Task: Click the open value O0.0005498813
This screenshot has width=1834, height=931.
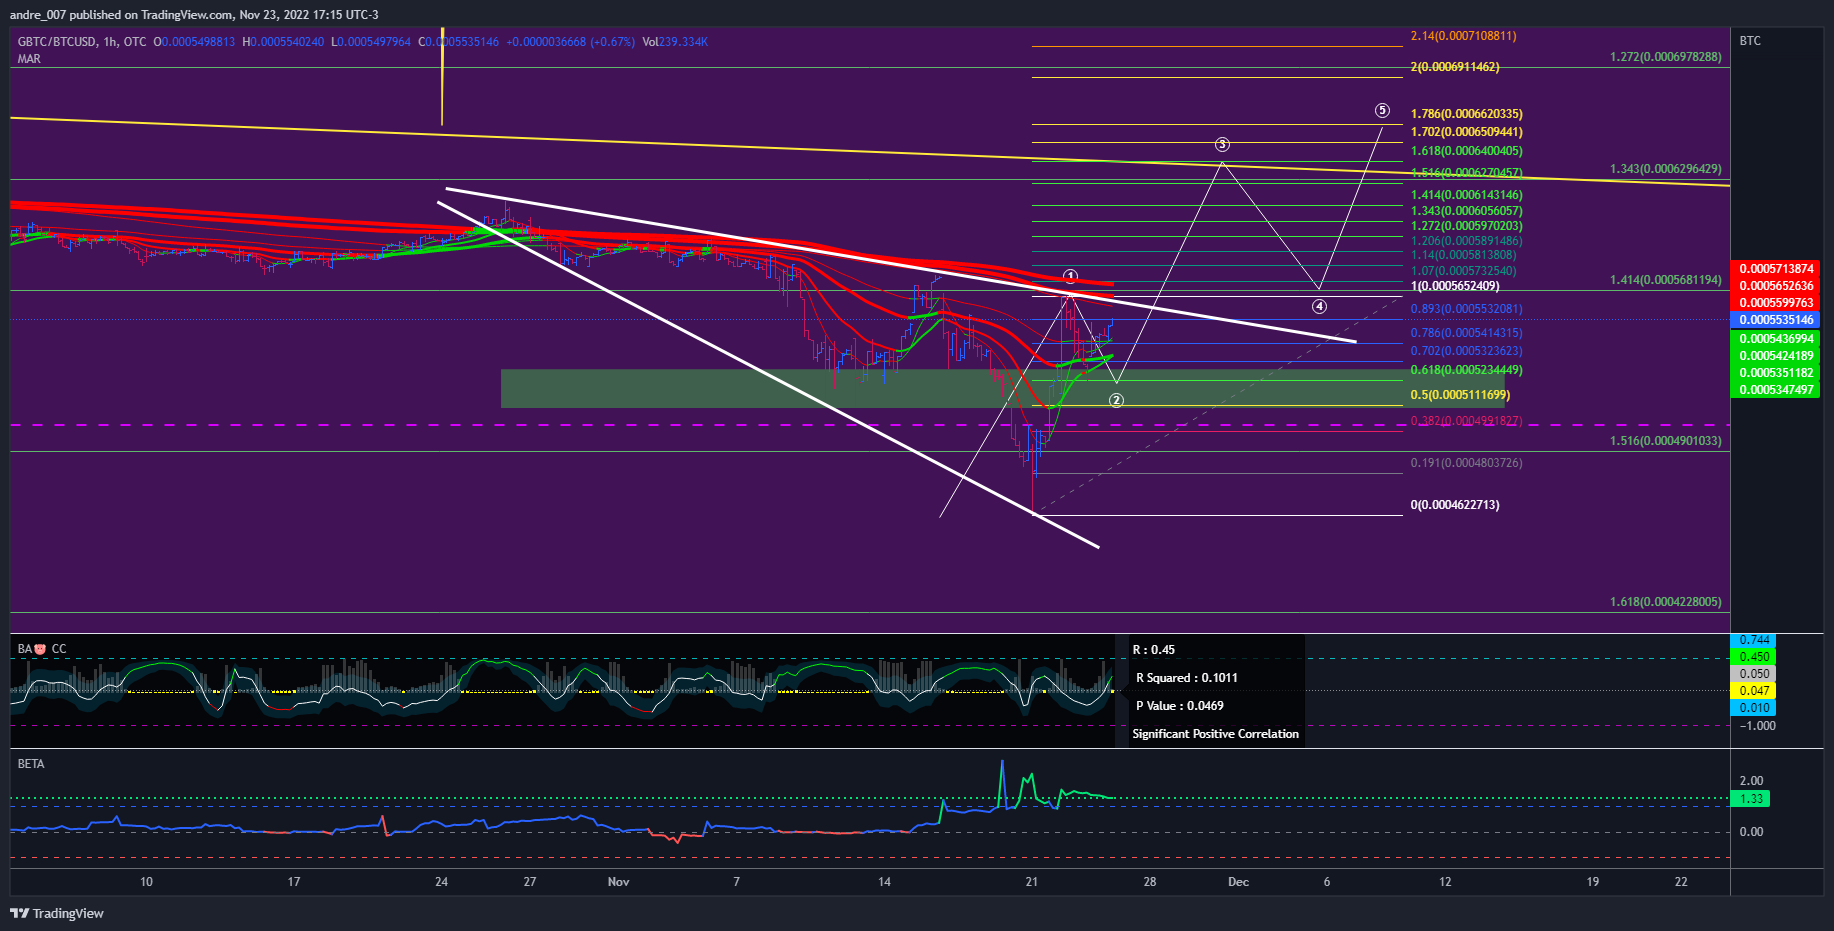Action: (x=194, y=42)
